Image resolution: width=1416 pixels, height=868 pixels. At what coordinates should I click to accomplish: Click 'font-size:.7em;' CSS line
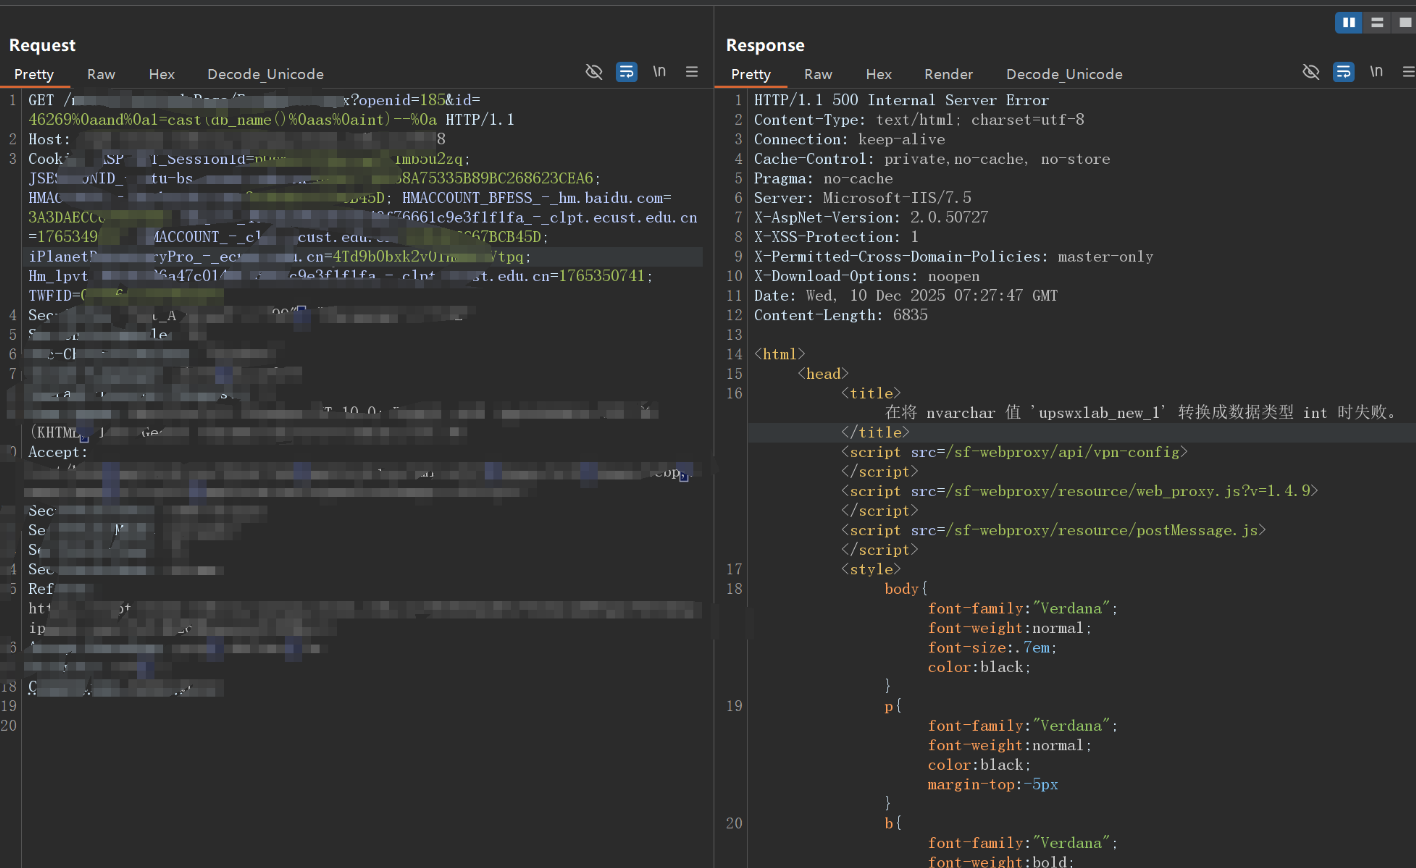[x=993, y=647]
